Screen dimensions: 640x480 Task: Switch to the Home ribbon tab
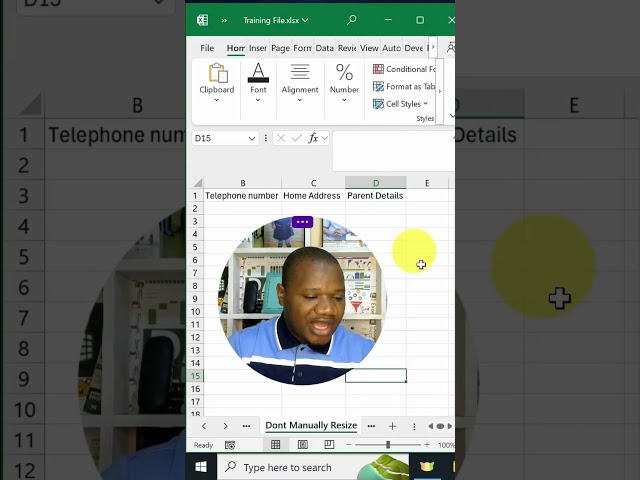coord(236,48)
